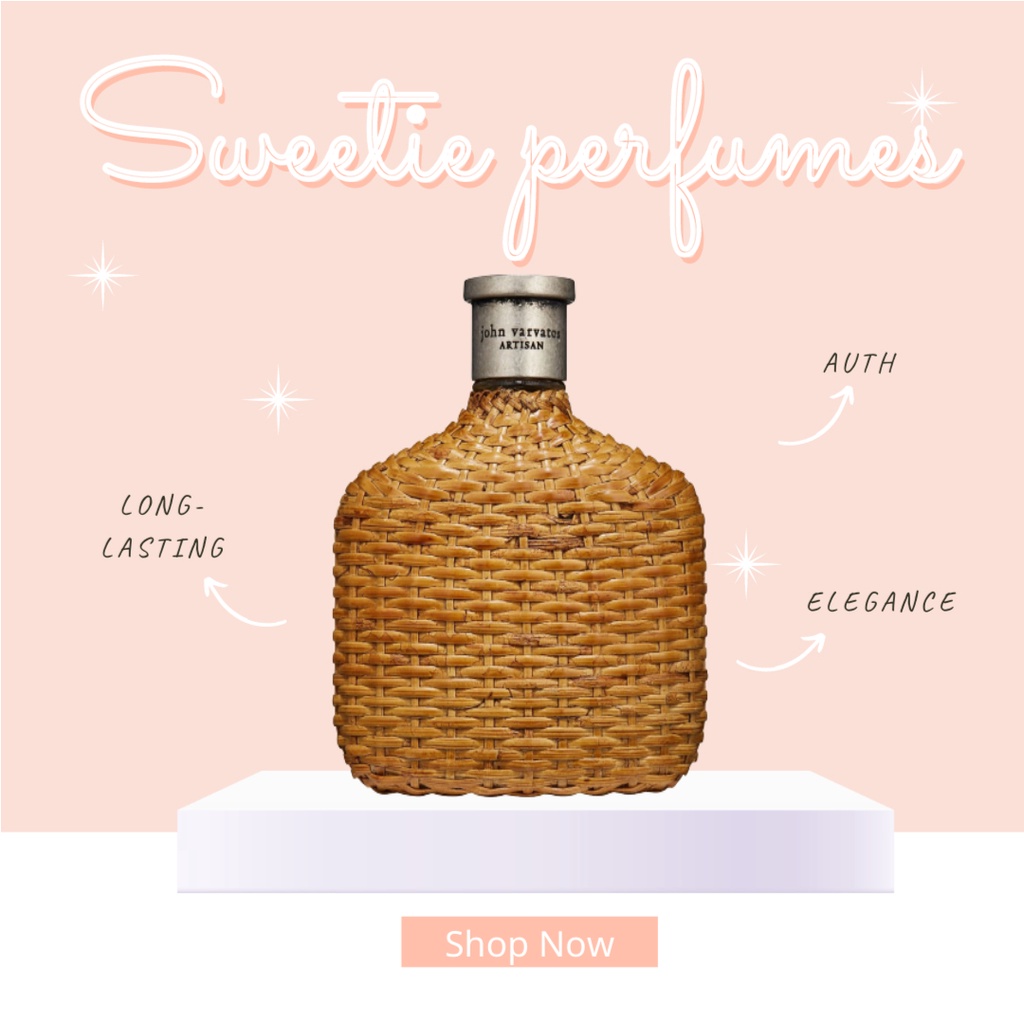
Task: Select the lavender display pedestal
Action: 536,831
